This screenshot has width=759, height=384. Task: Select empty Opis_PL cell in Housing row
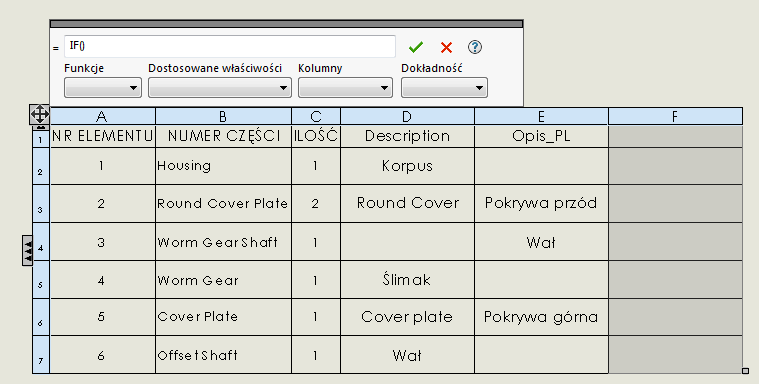541,166
